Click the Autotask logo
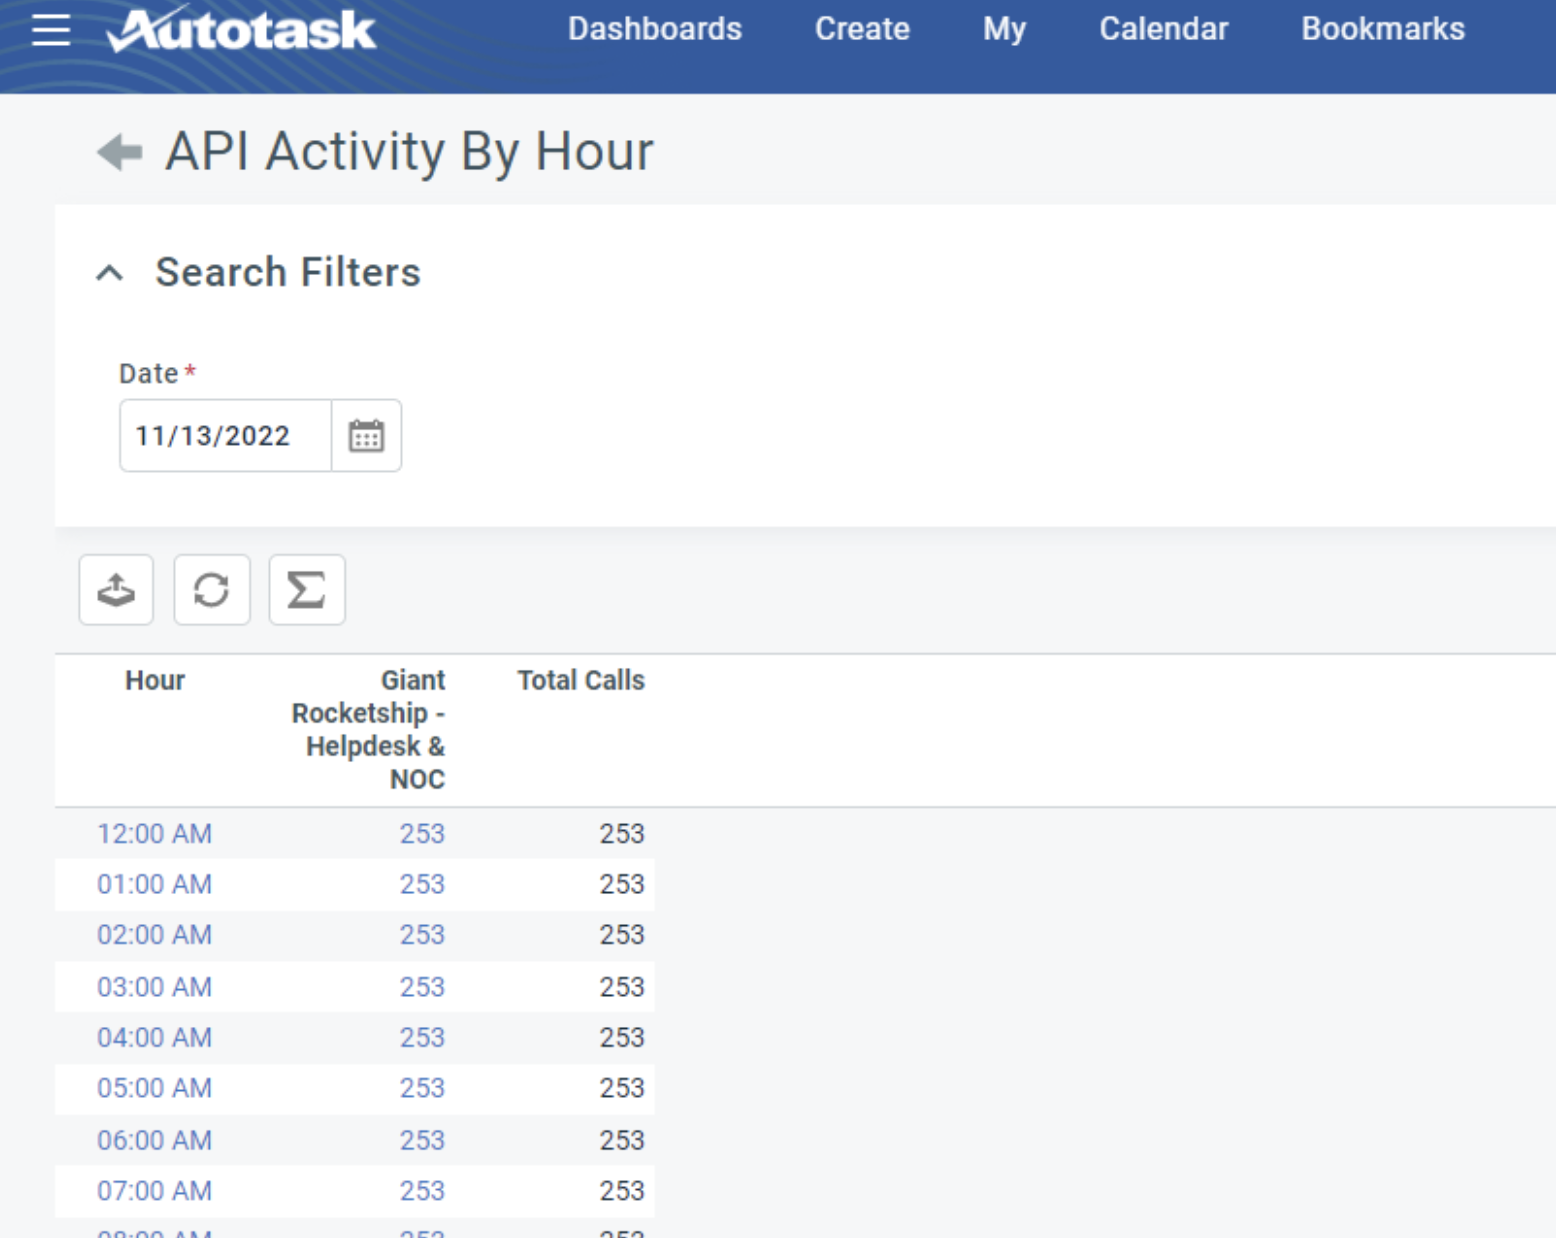The image size is (1556, 1238). pos(241,30)
